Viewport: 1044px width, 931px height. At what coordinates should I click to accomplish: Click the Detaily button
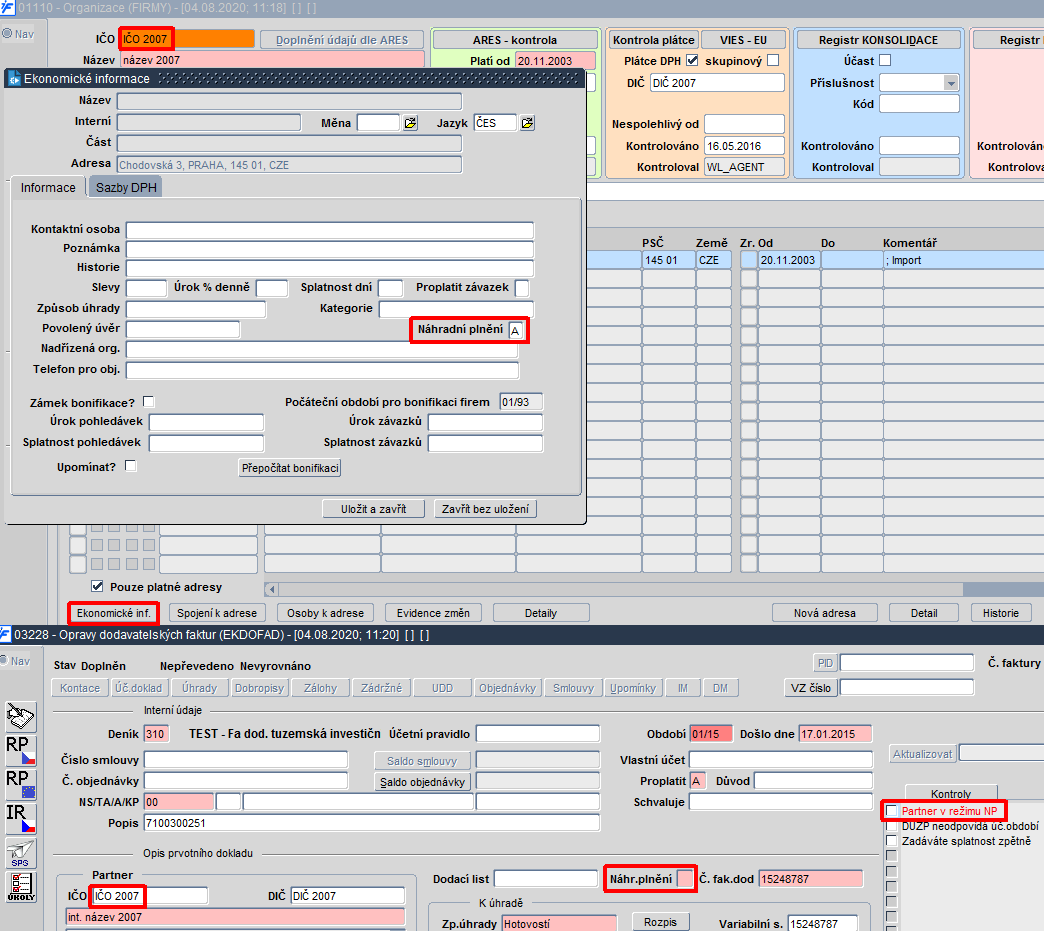pyautogui.click(x=541, y=613)
